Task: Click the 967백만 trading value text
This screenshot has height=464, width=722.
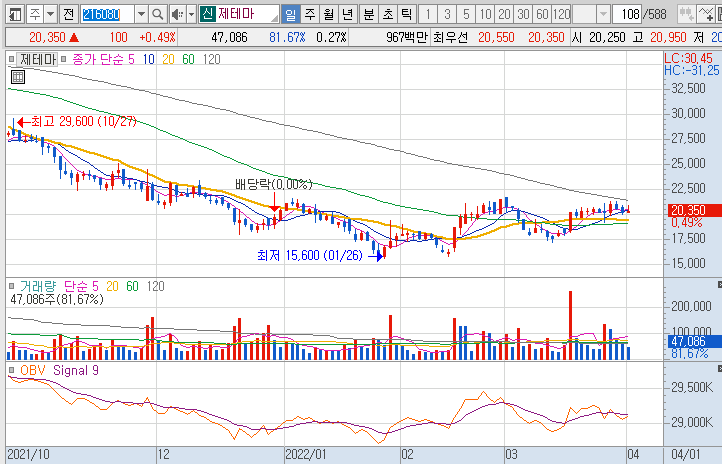Action: pyautogui.click(x=406, y=37)
